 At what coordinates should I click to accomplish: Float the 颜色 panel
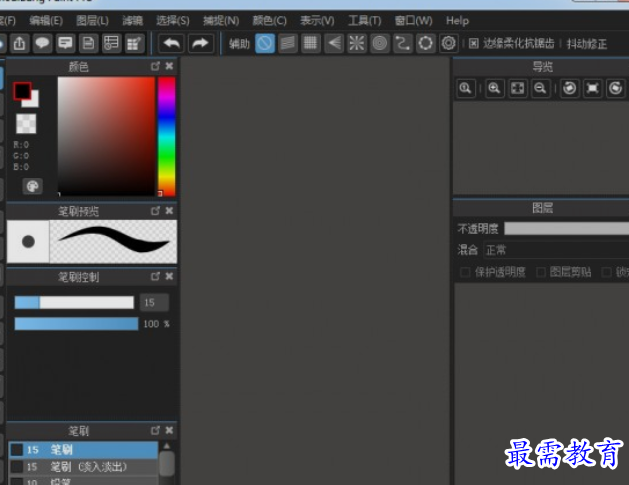click(x=155, y=66)
